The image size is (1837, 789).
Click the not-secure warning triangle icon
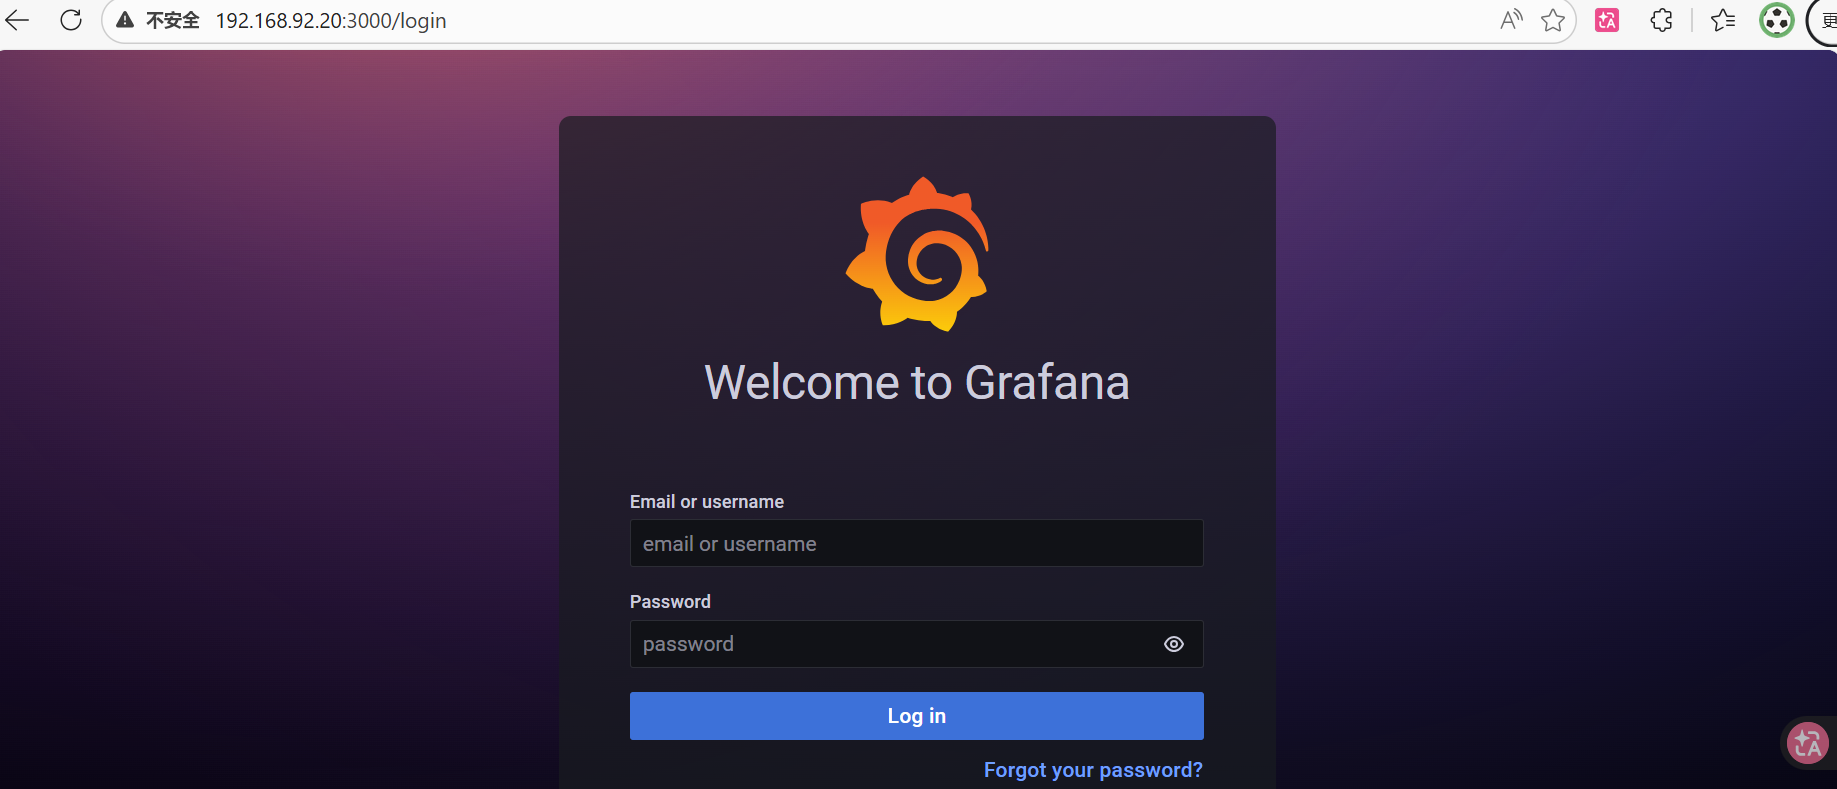(125, 20)
